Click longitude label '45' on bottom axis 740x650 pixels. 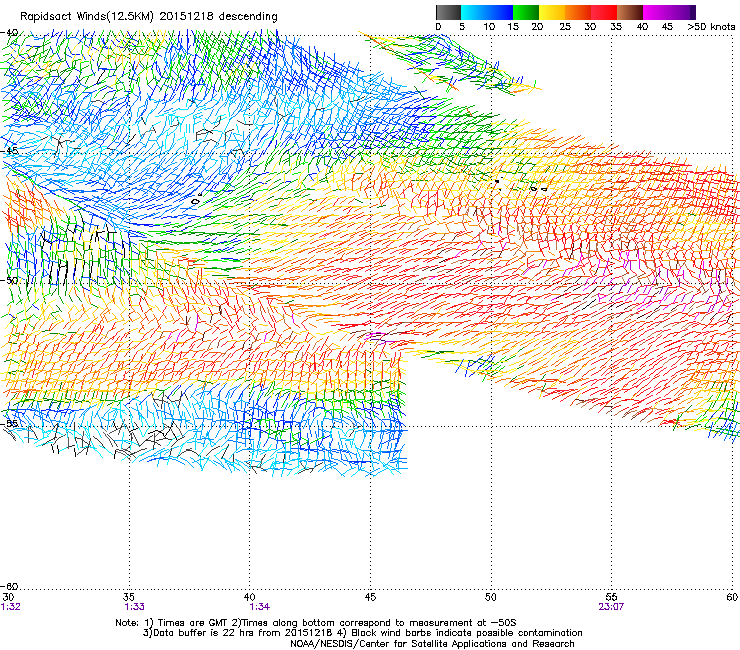click(370, 597)
